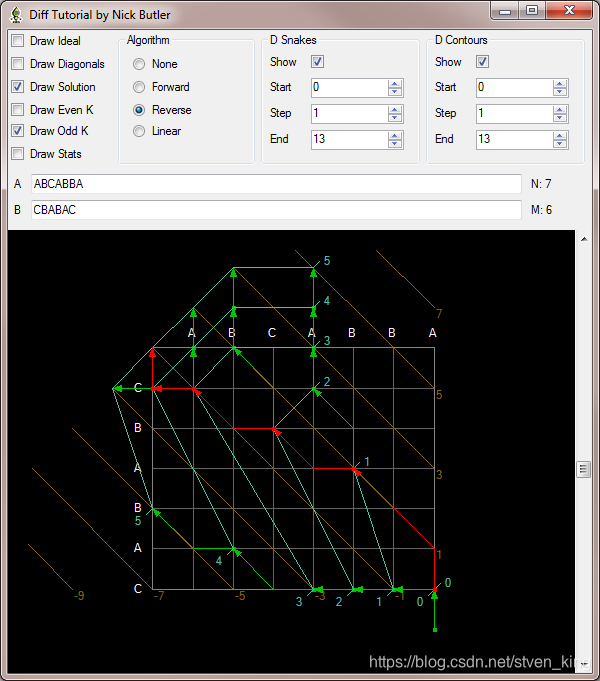Decrease the D Contours Start value
This screenshot has width=600, height=681.
tap(560, 92)
